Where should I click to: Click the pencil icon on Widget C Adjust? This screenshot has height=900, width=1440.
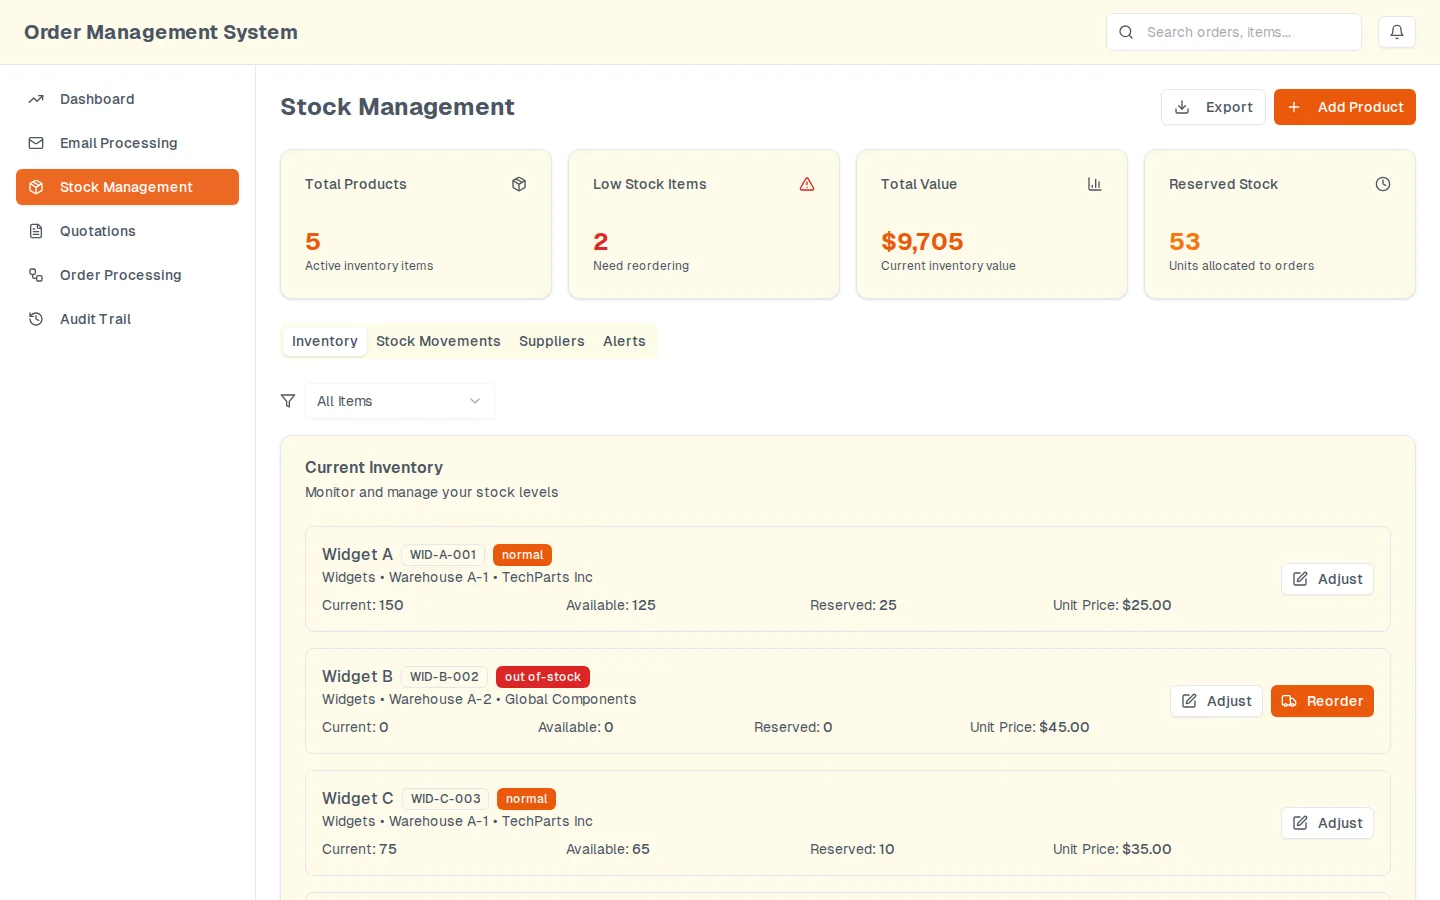tap(1300, 823)
